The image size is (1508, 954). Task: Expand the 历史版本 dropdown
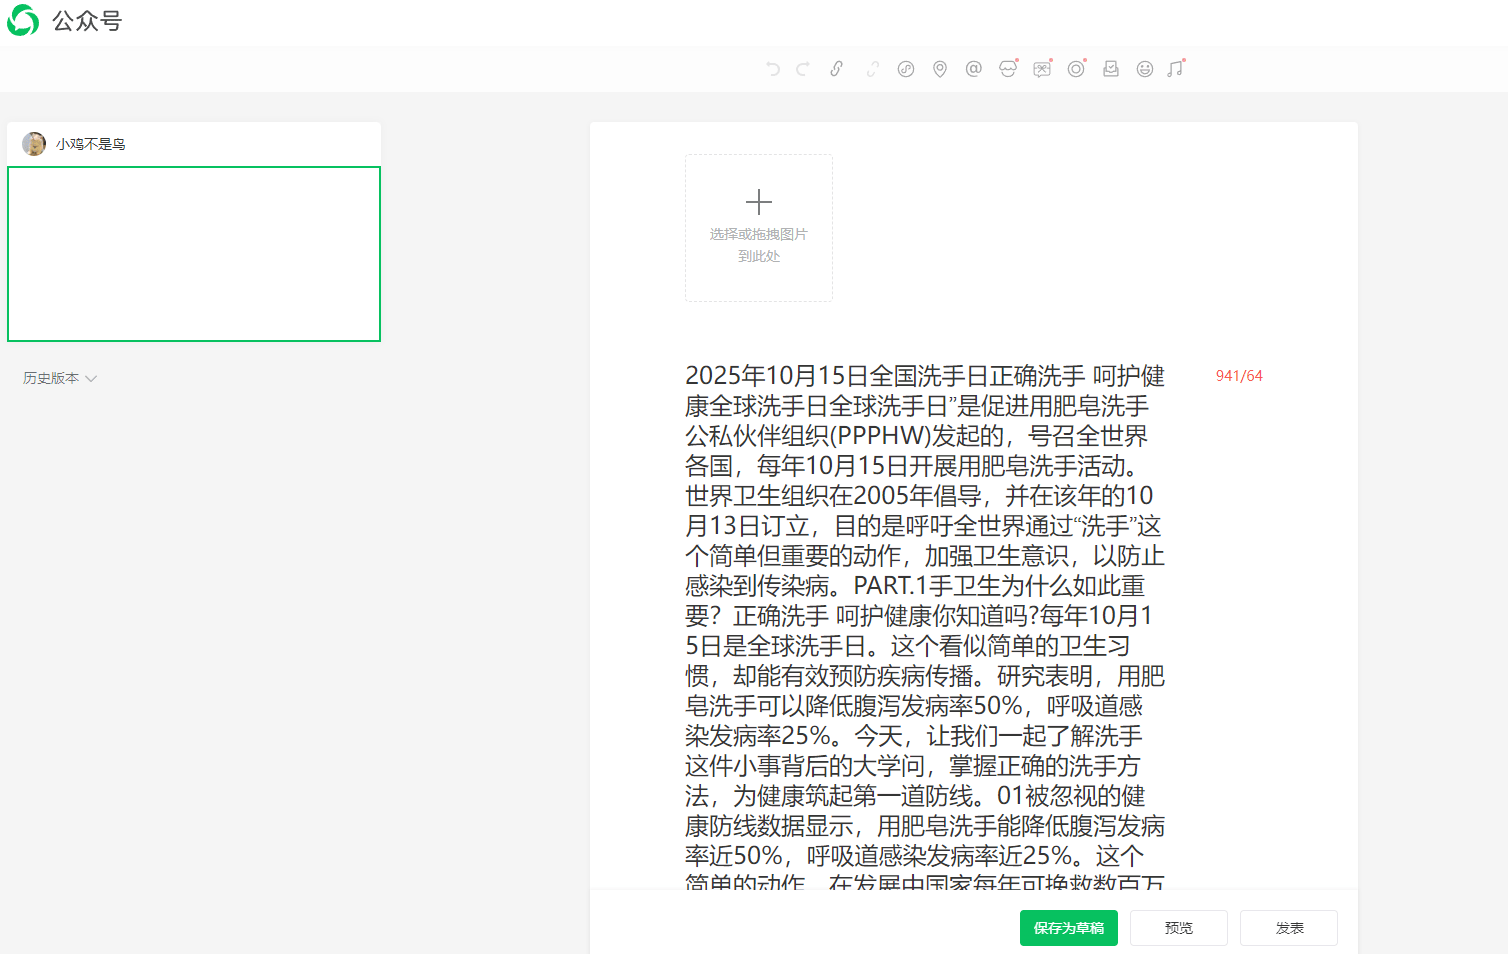pyautogui.click(x=60, y=378)
